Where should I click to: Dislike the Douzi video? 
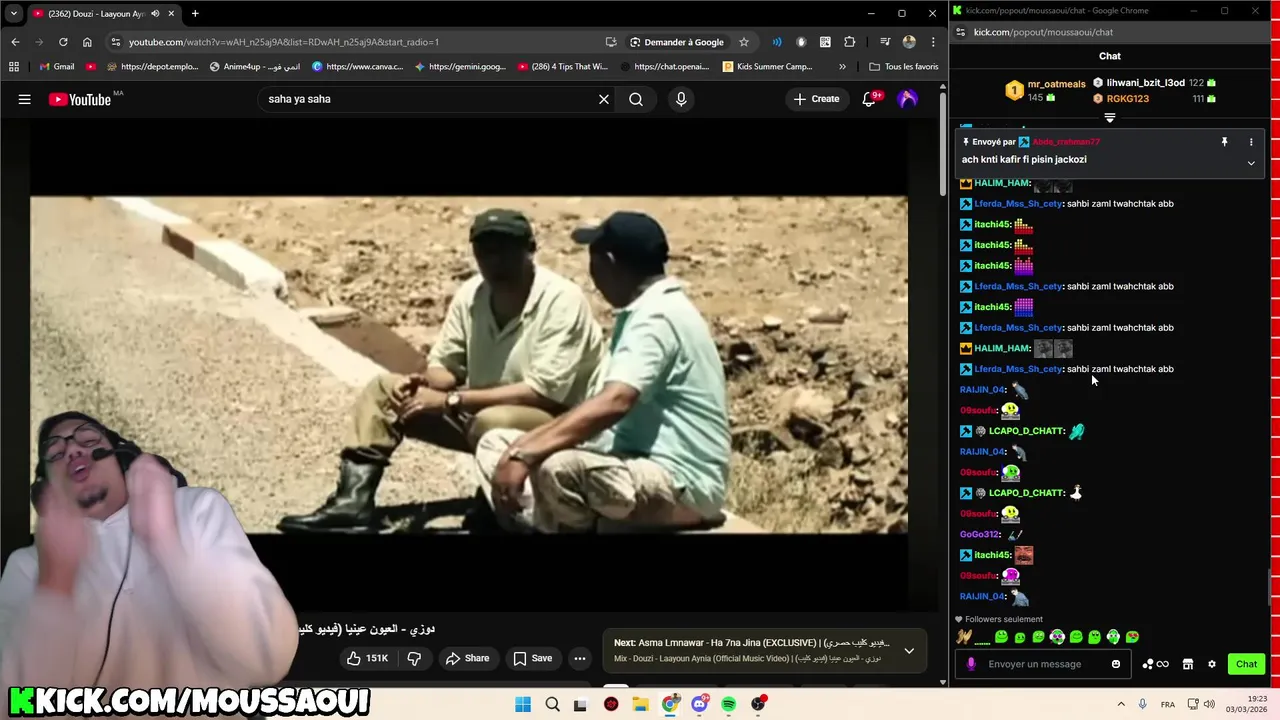pos(414,658)
